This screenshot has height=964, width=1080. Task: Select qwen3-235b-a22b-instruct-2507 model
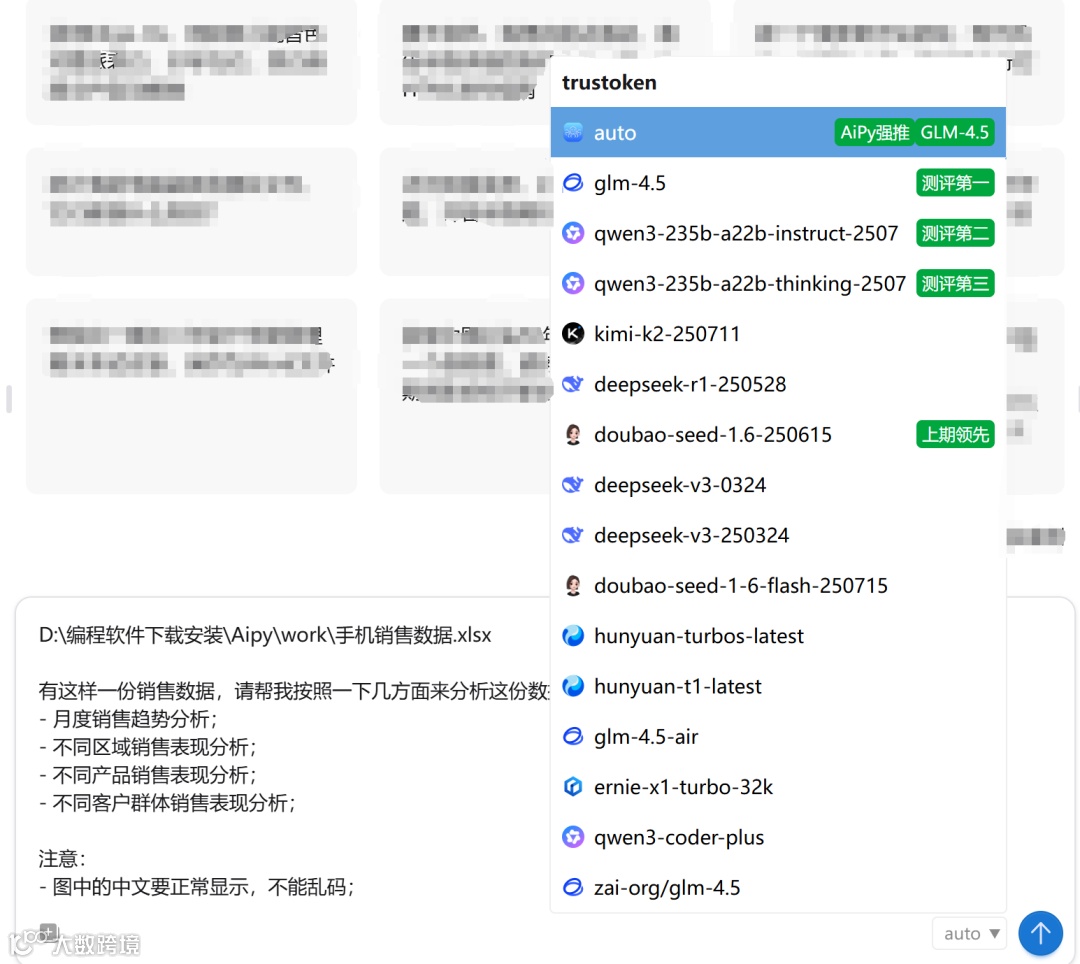click(x=778, y=233)
